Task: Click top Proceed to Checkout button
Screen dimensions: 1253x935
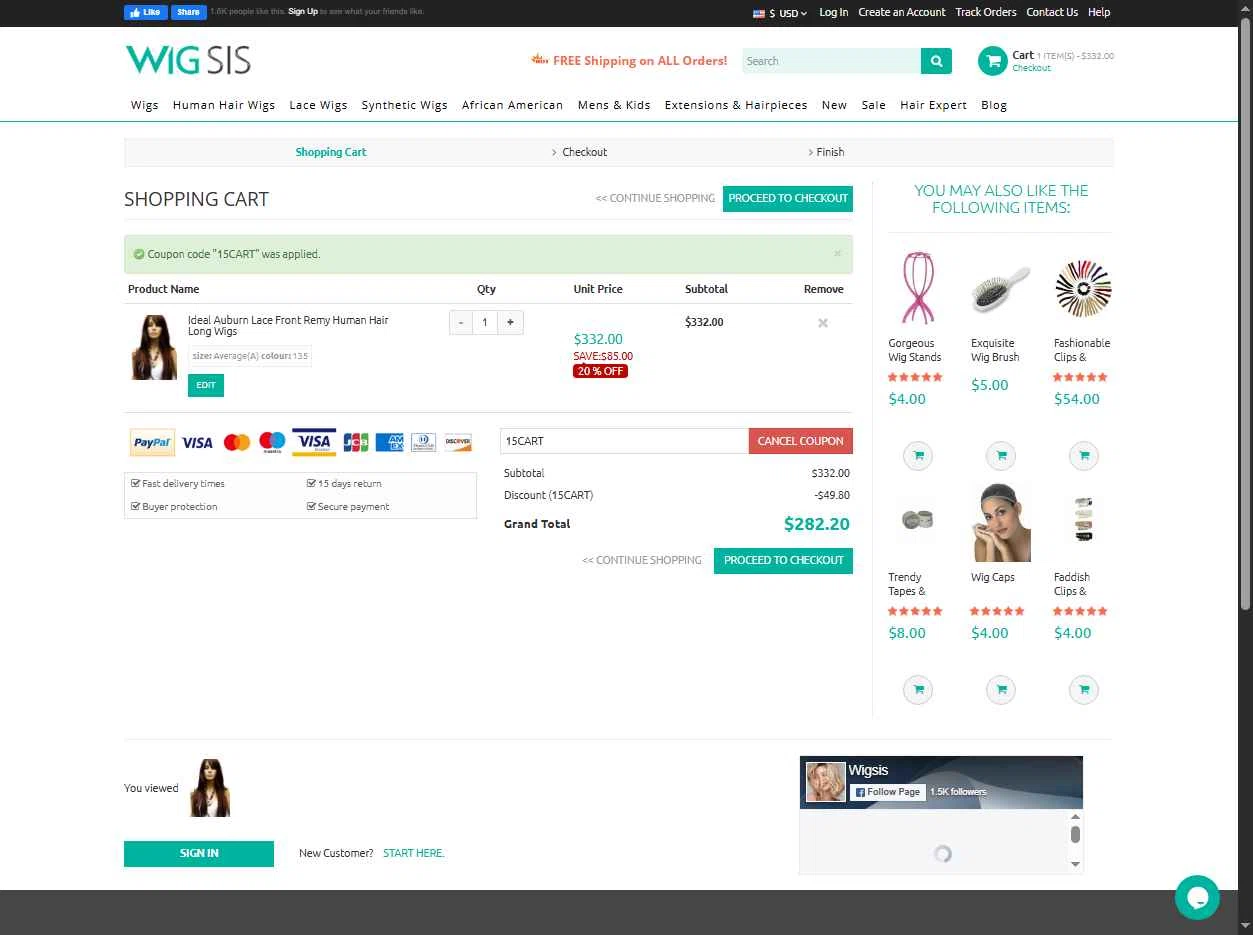Action: [788, 198]
